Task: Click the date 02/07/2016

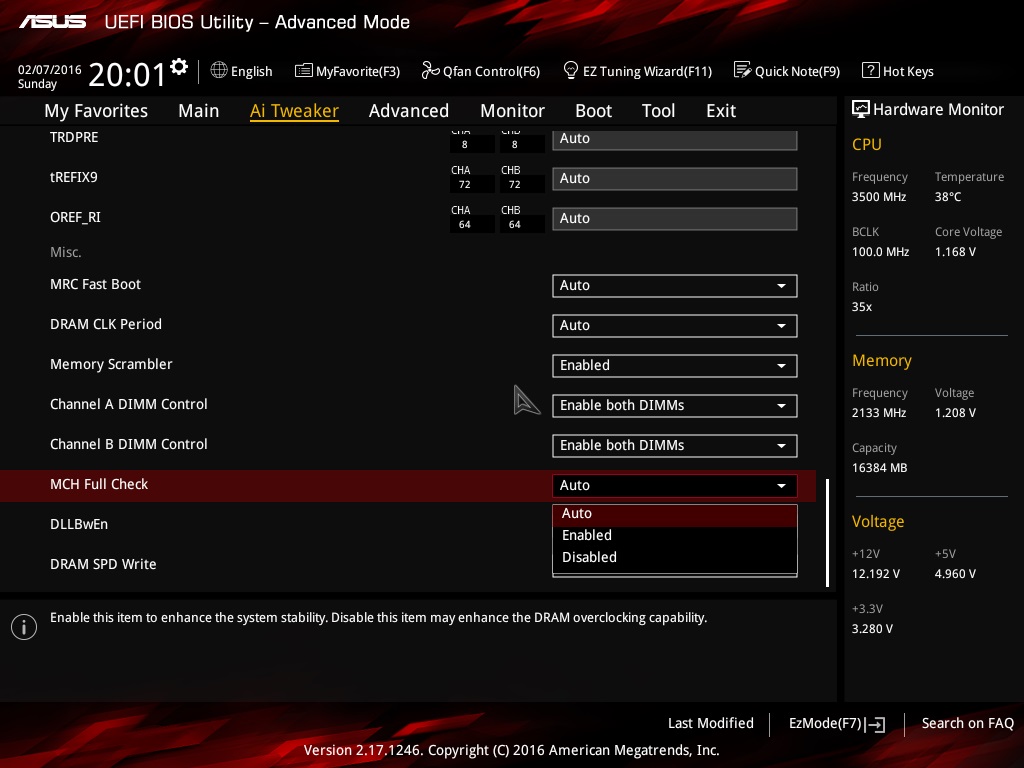Action: pyautogui.click(x=50, y=70)
